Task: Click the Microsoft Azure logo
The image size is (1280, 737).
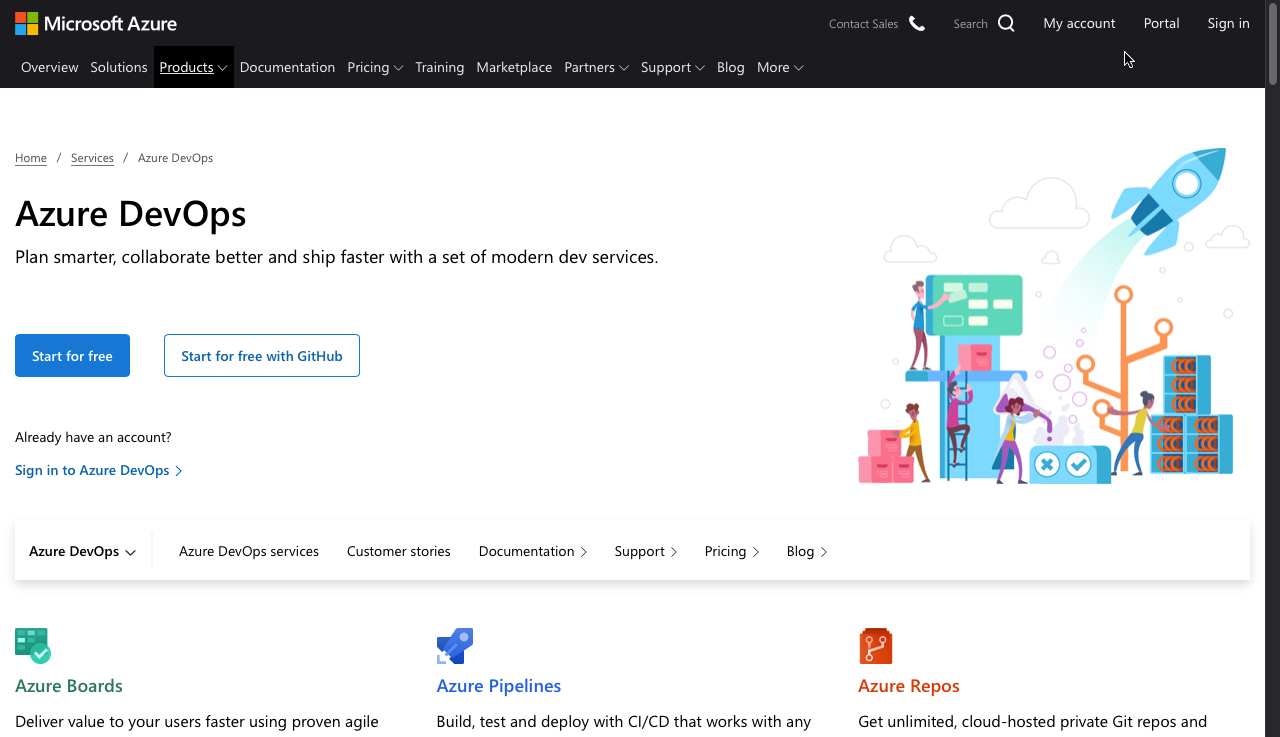Action: 96,23
